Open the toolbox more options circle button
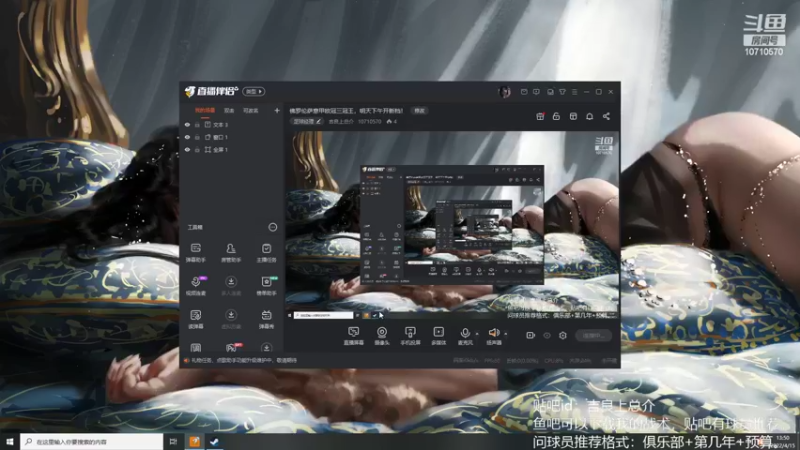Screen dimensions: 800x450 click(272, 227)
